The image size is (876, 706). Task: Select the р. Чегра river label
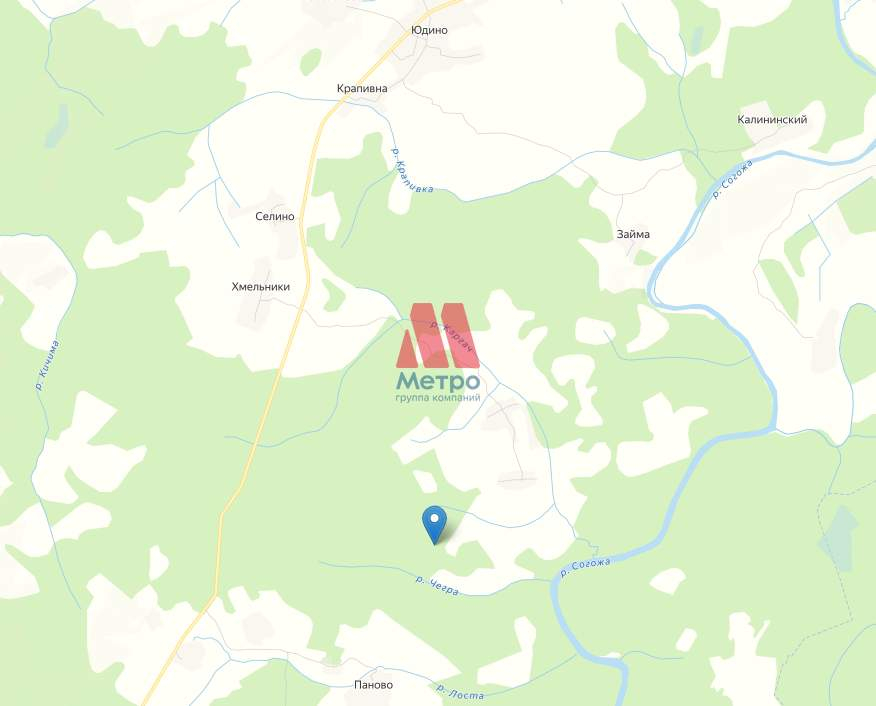point(438,586)
